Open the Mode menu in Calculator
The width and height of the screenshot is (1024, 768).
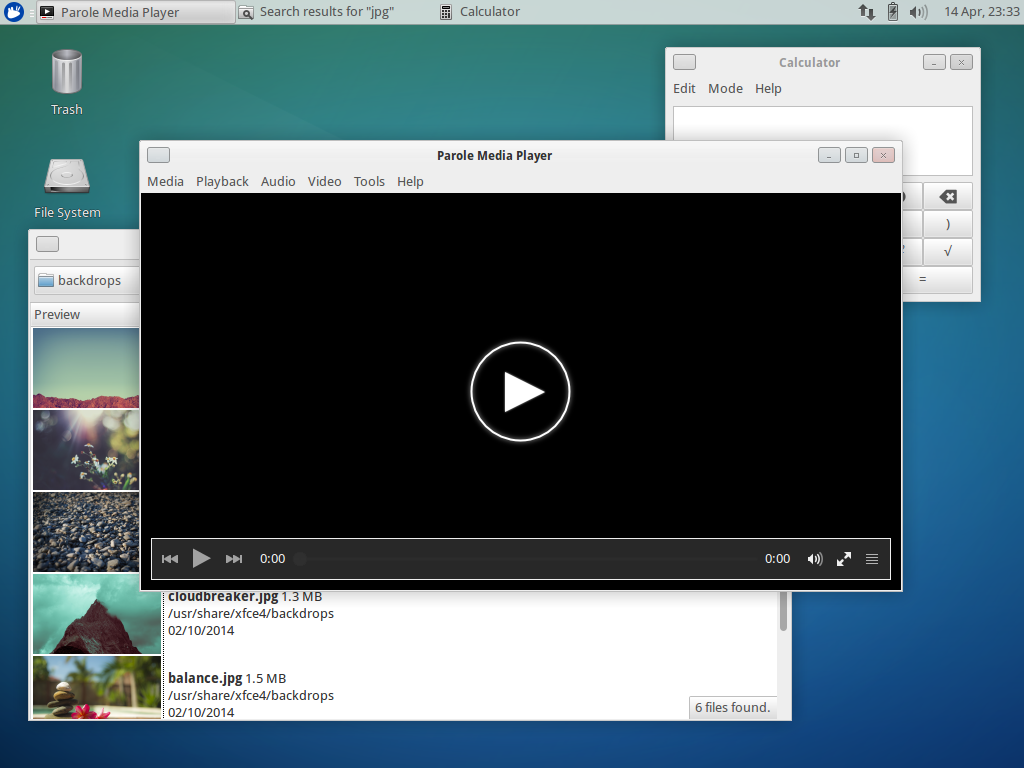pyautogui.click(x=725, y=88)
